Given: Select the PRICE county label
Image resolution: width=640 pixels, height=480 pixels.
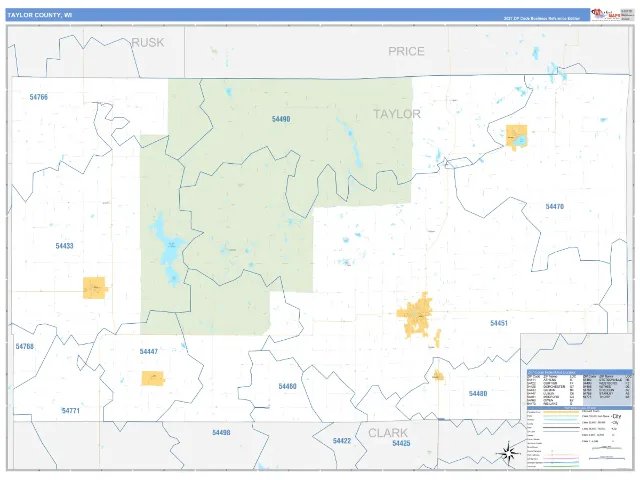Looking at the screenshot, I should 406,51.
